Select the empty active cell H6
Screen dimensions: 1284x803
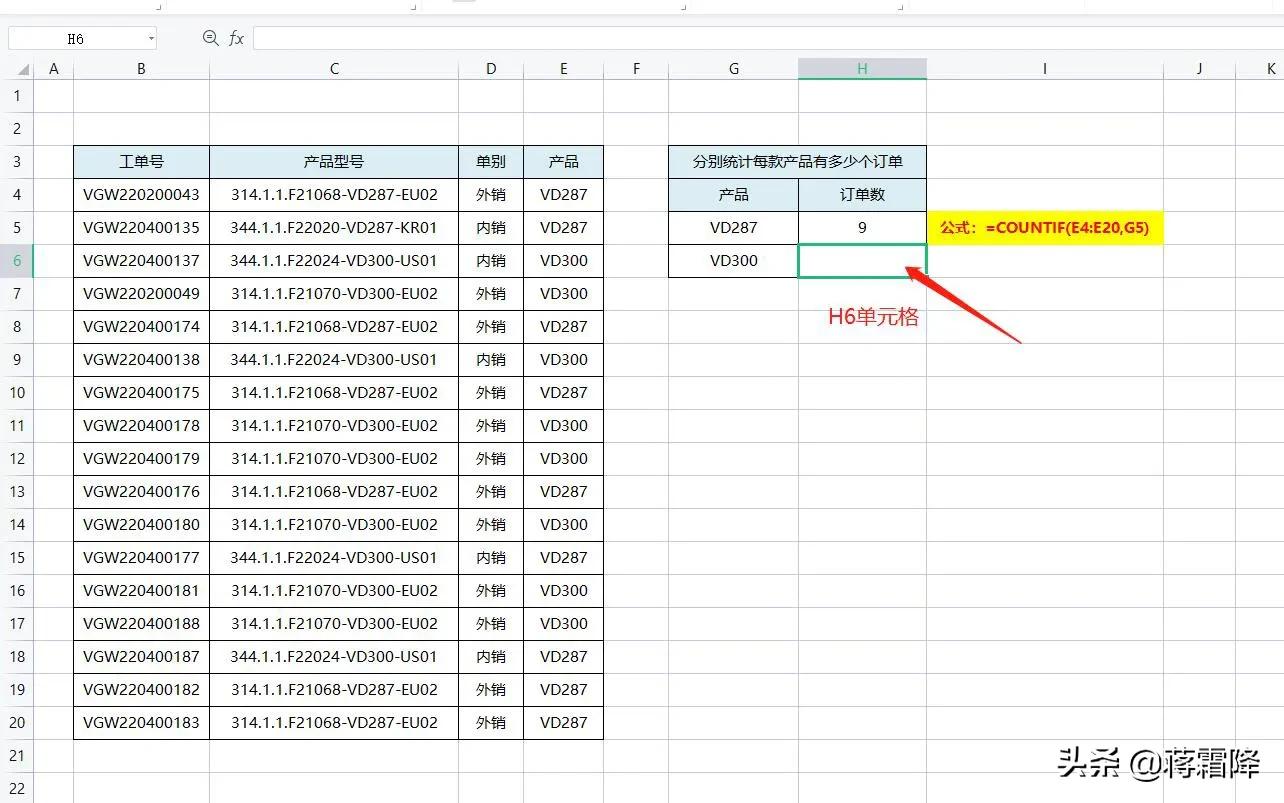(x=862, y=261)
